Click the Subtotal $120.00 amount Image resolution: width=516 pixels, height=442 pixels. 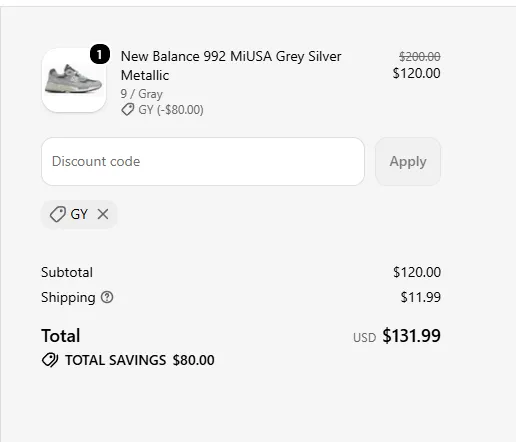pos(417,272)
